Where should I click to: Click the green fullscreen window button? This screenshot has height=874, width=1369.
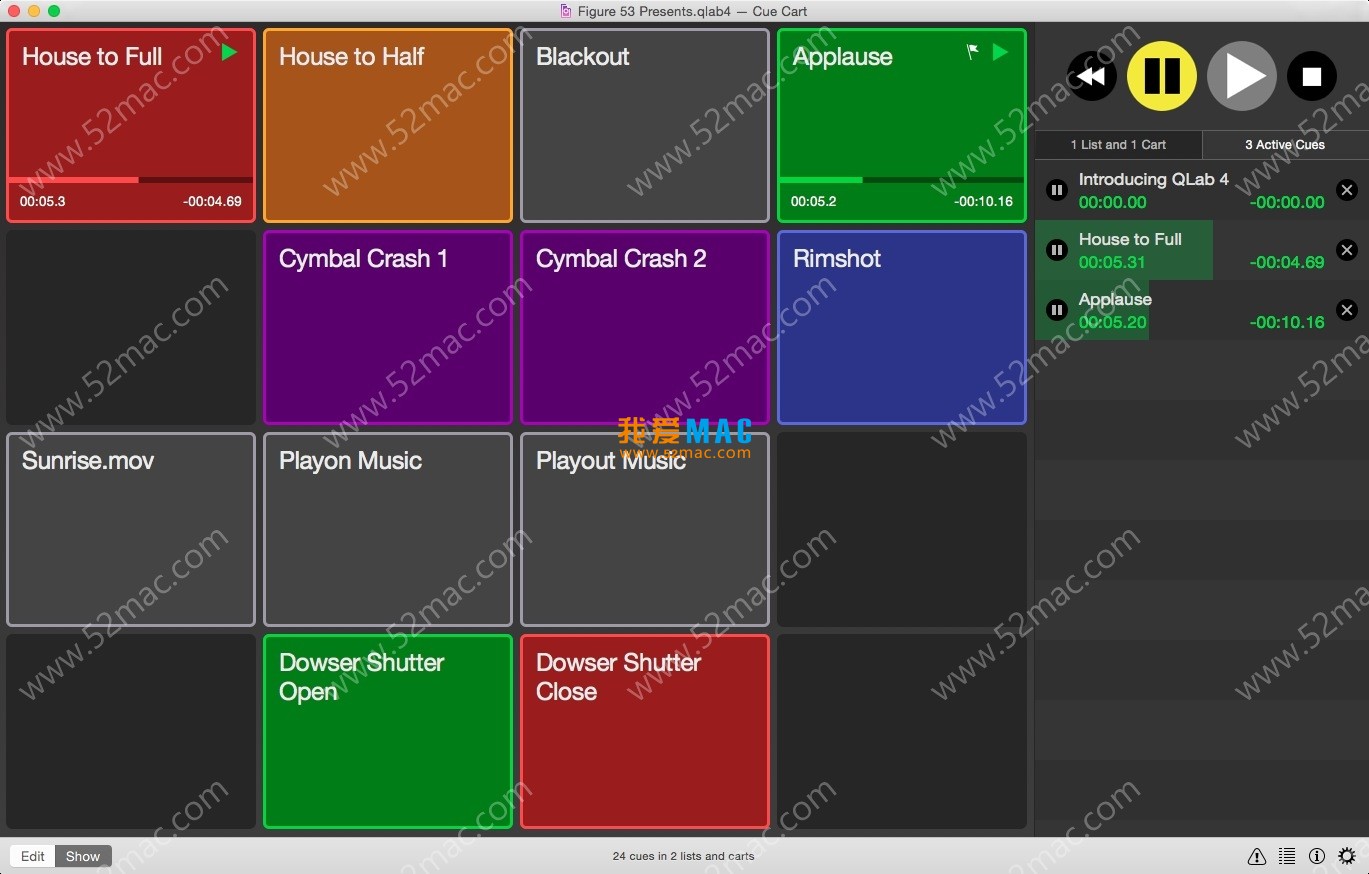coord(54,11)
